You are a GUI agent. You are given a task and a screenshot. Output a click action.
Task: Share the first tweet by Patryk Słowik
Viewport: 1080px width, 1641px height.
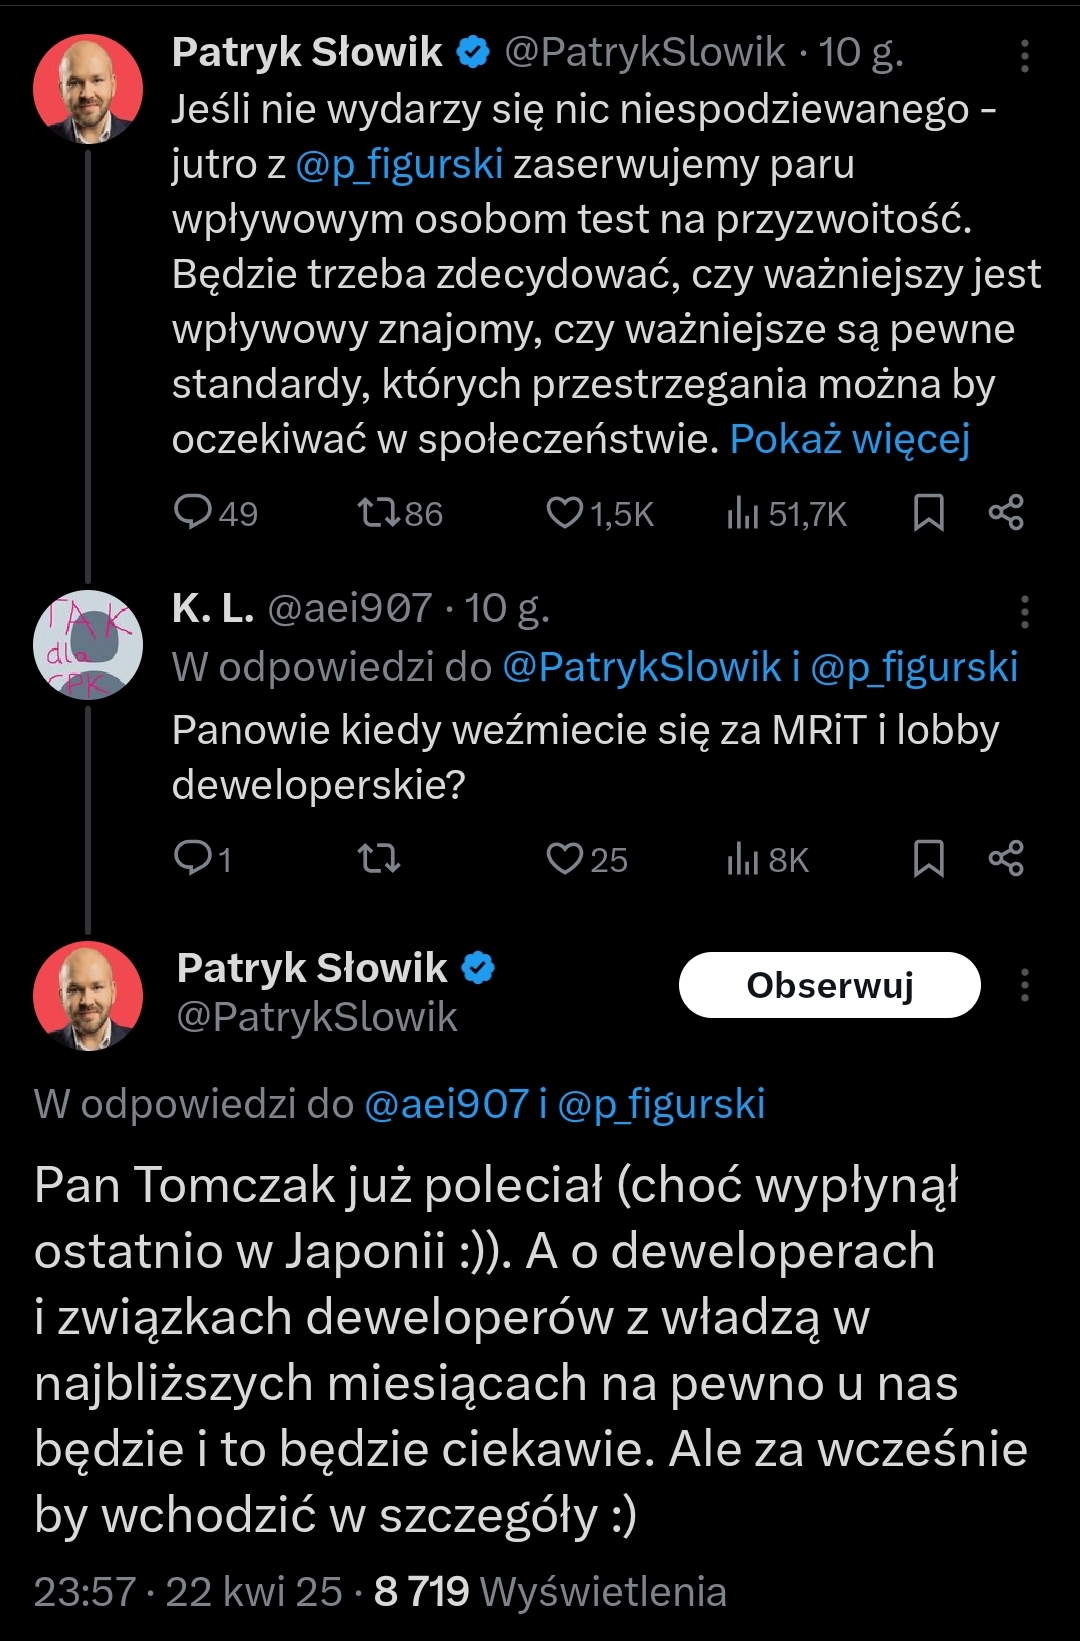coord(1006,513)
